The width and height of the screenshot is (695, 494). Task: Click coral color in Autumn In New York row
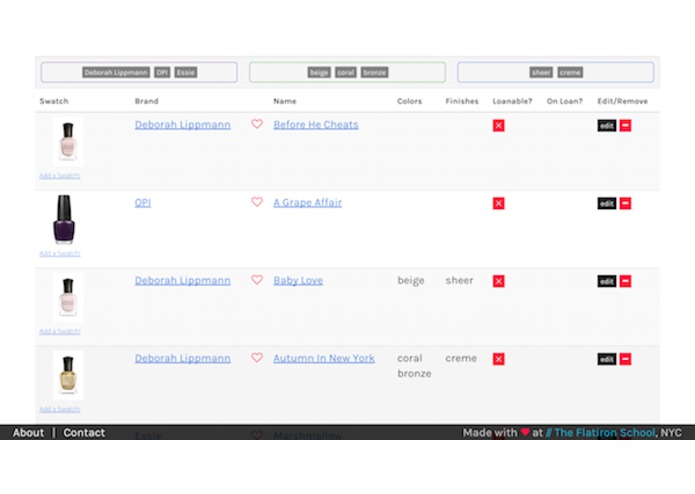pos(410,358)
